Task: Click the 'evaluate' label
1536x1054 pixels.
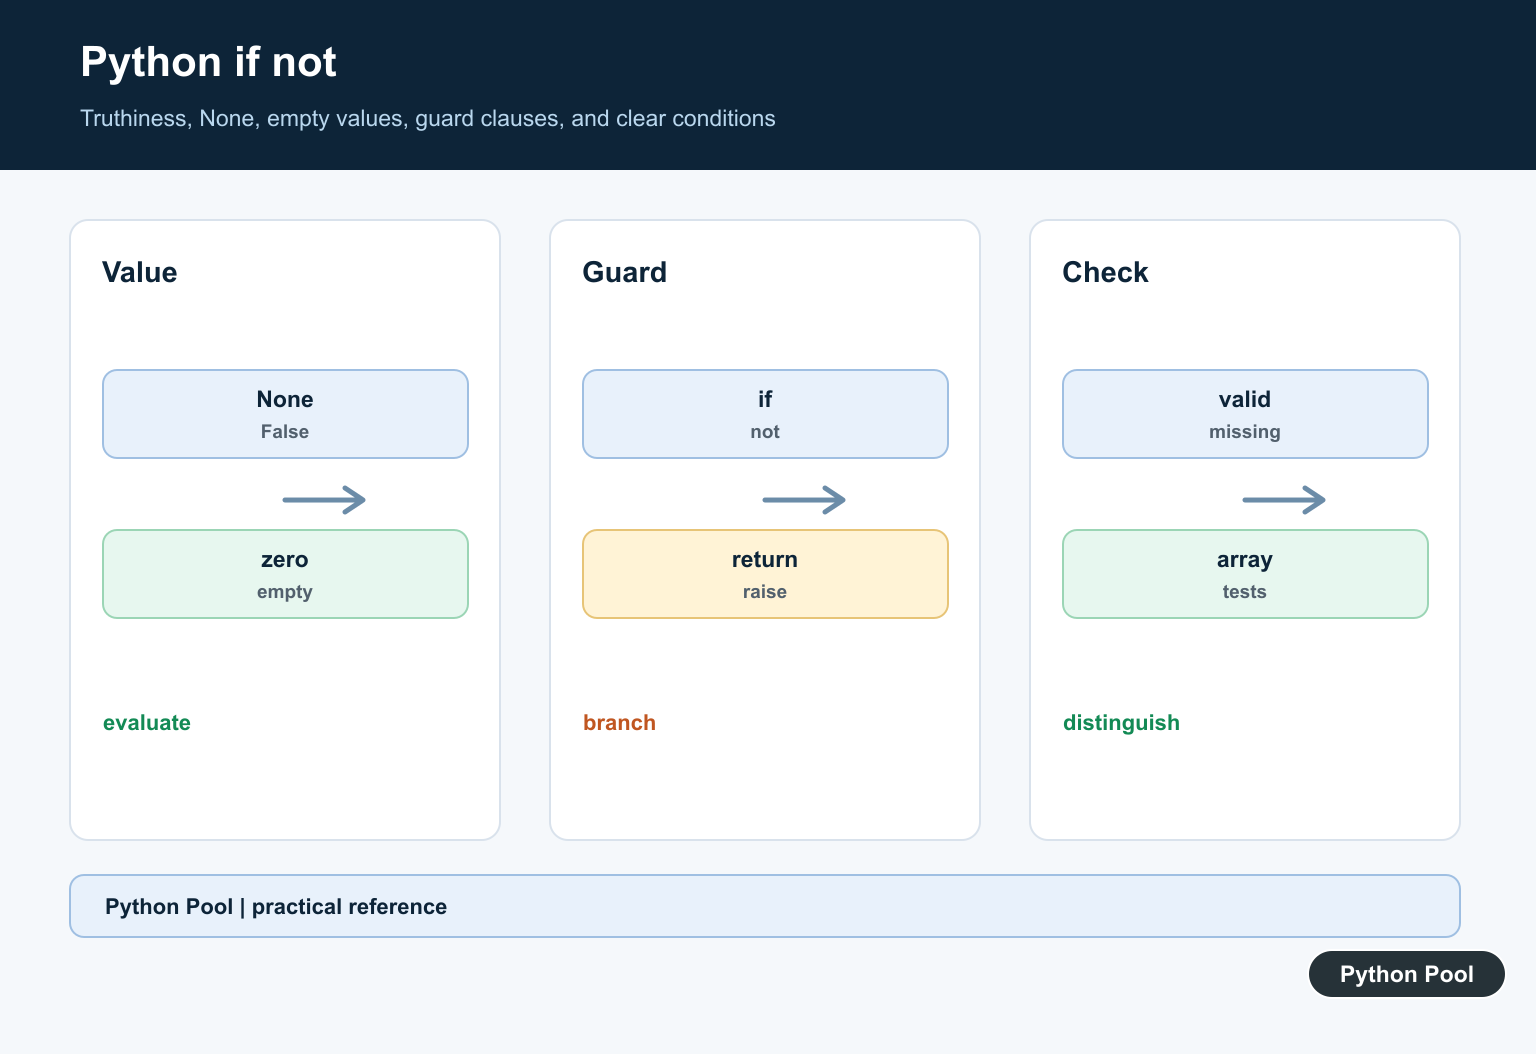Action: (146, 722)
